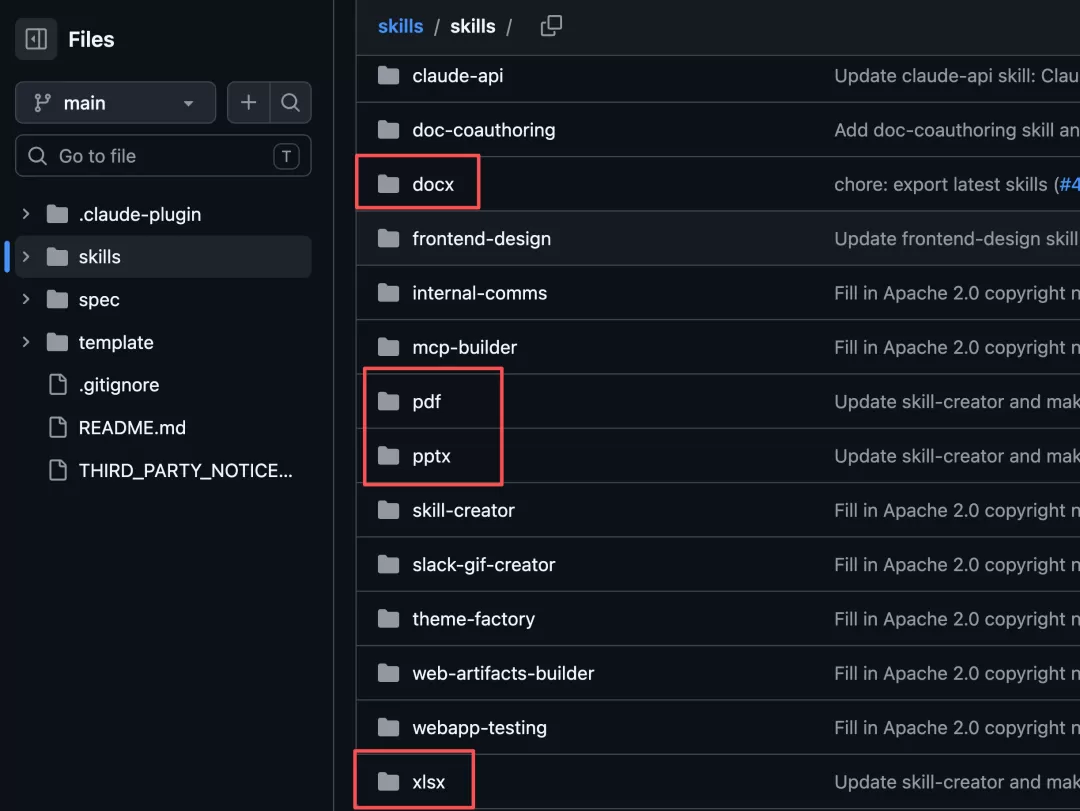Expand the .claude-plugin folder chevron
Screen dimensions: 1080x811
tap(26, 214)
